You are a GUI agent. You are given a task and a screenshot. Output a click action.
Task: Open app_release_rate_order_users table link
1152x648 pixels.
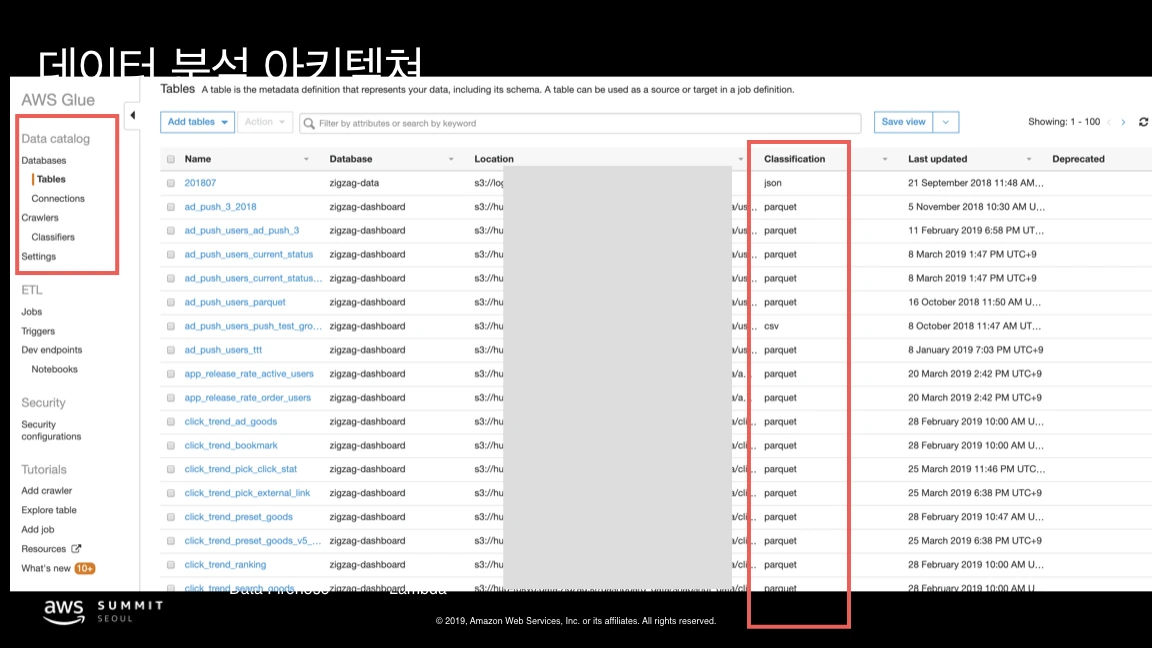[x=248, y=397]
